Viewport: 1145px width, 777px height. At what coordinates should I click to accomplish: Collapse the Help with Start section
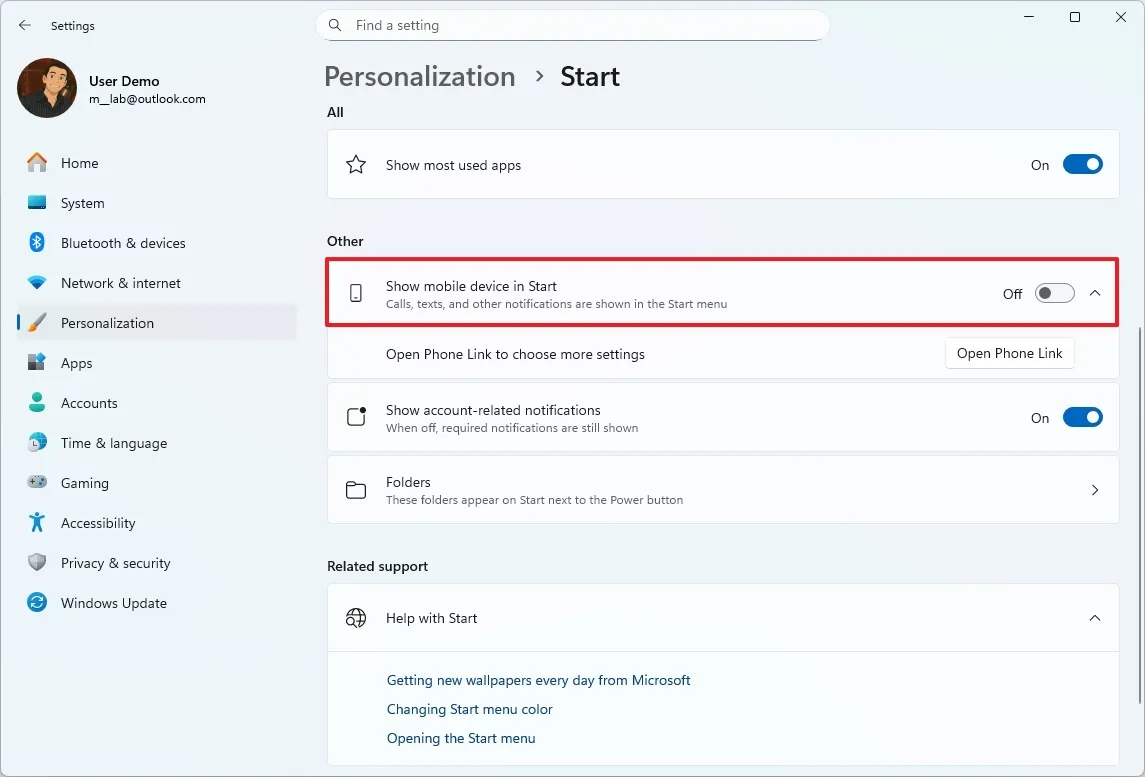point(1095,618)
